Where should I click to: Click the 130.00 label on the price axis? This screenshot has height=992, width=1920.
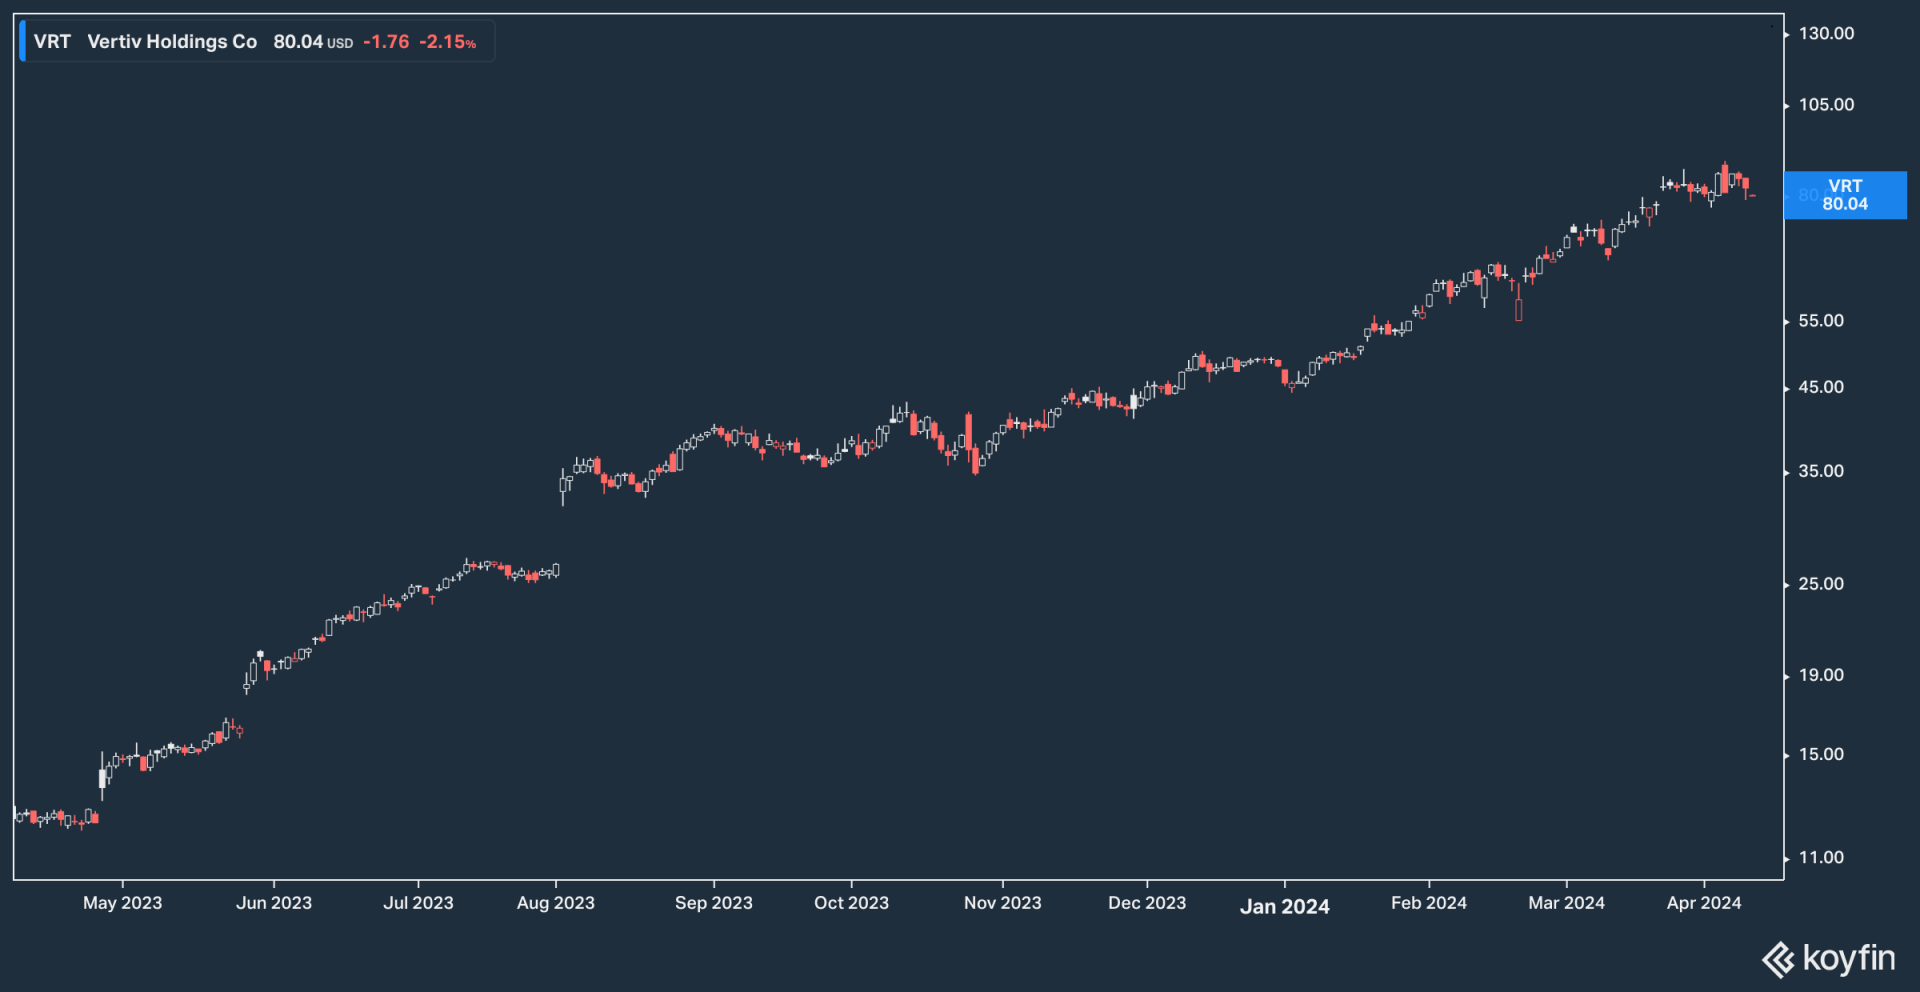[1826, 34]
